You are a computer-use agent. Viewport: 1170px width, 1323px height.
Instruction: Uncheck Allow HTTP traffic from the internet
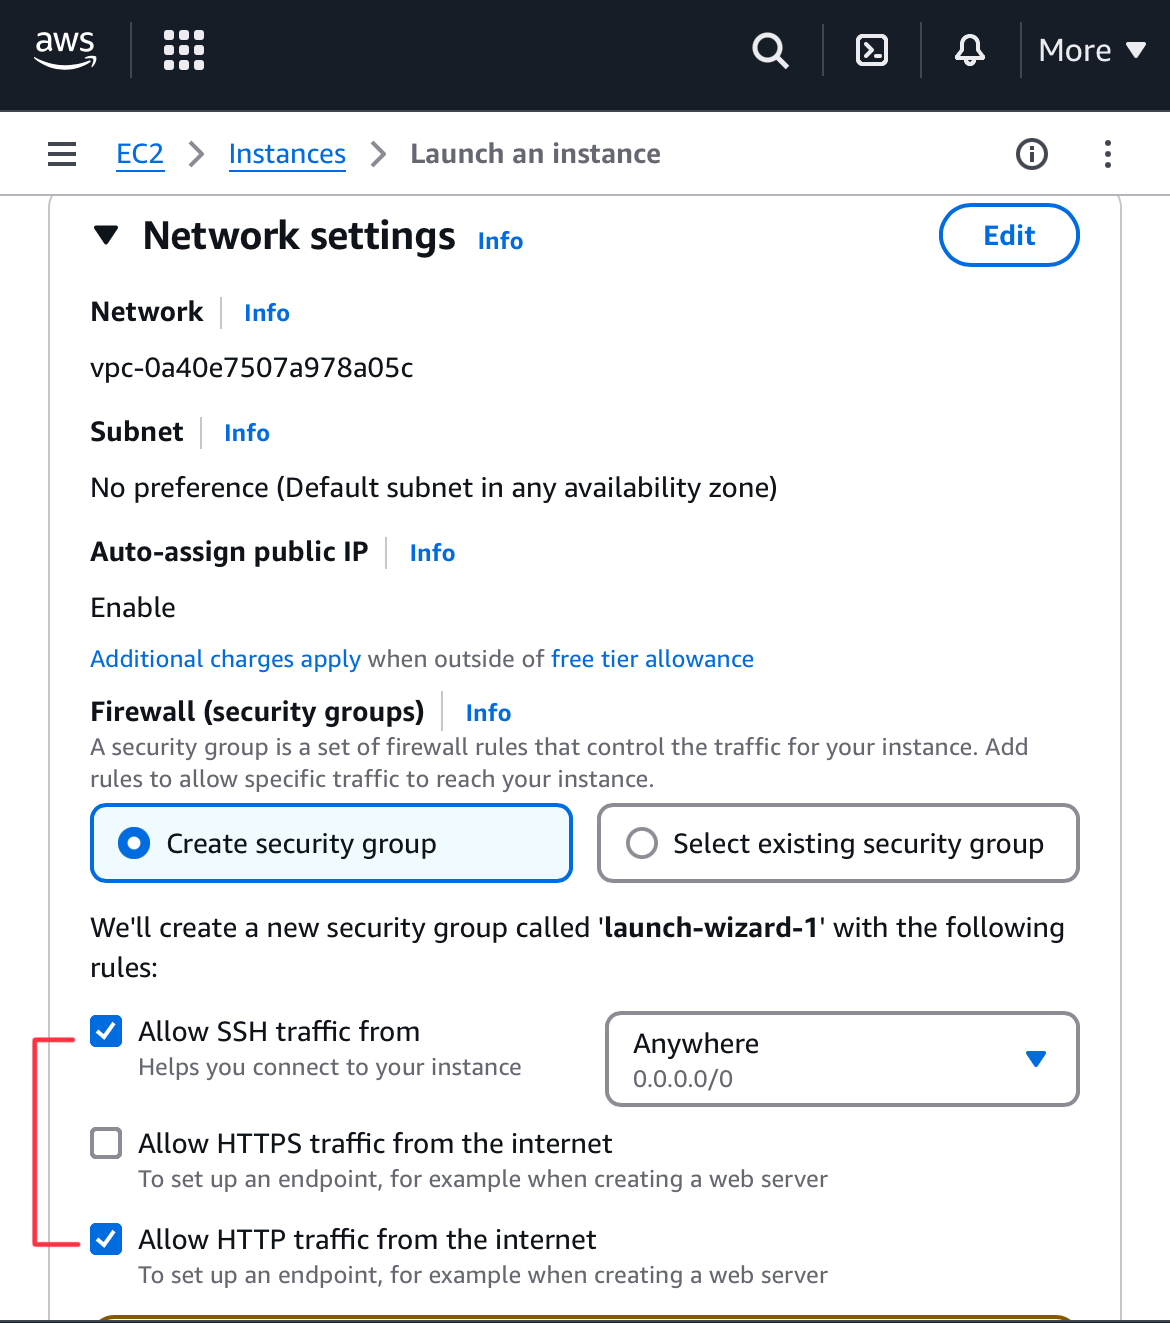[106, 1239]
